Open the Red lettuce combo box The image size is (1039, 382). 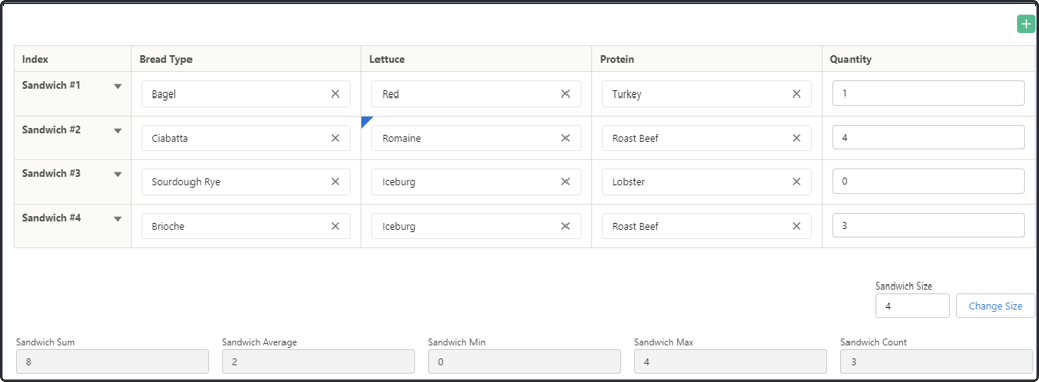(476, 94)
